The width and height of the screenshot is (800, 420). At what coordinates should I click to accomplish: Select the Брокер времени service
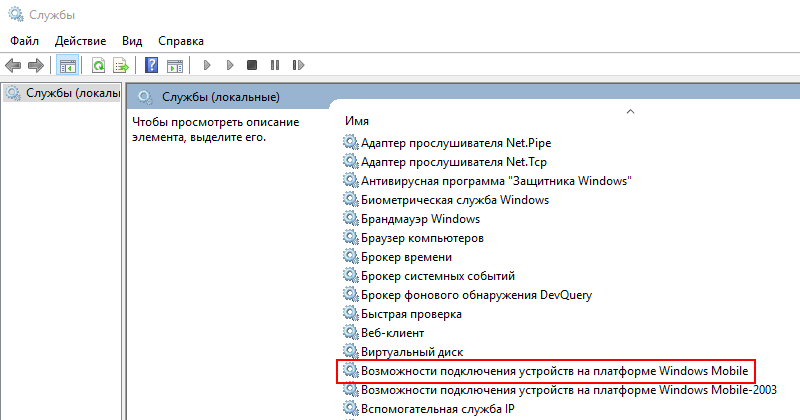coord(397,257)
